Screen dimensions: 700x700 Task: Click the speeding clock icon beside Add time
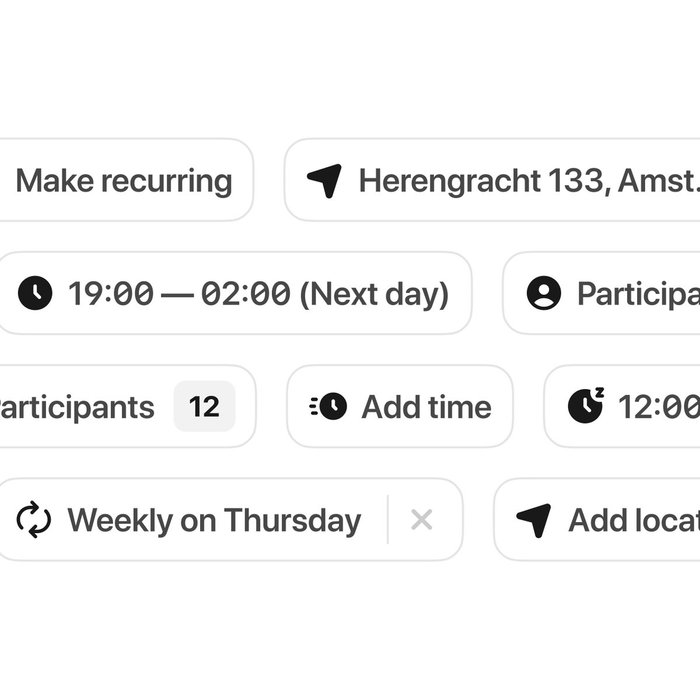coord(328,406)
